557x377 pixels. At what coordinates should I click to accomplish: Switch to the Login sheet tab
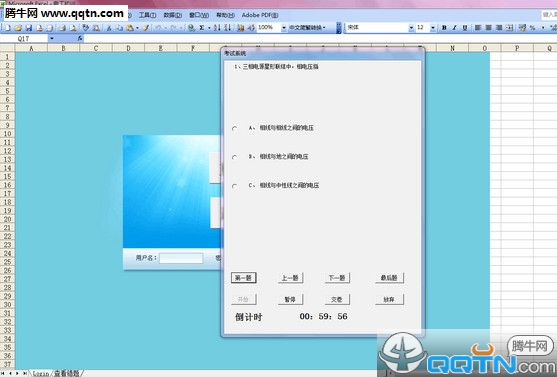tap(41, 373)
